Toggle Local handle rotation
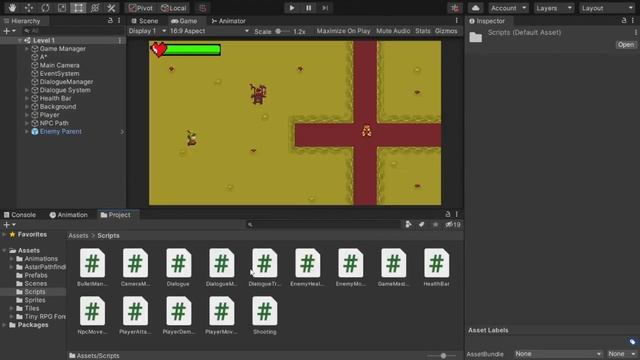640x360 pixels. point(173,8)
